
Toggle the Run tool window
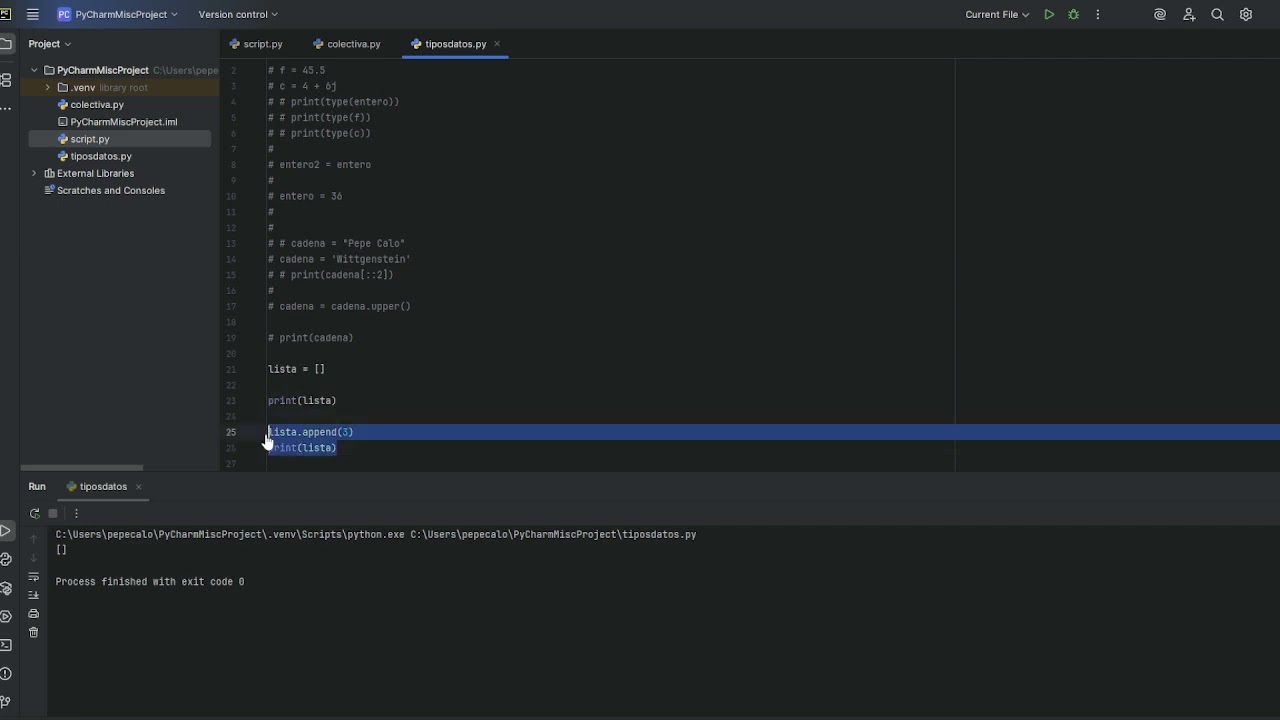pos(6,531)
